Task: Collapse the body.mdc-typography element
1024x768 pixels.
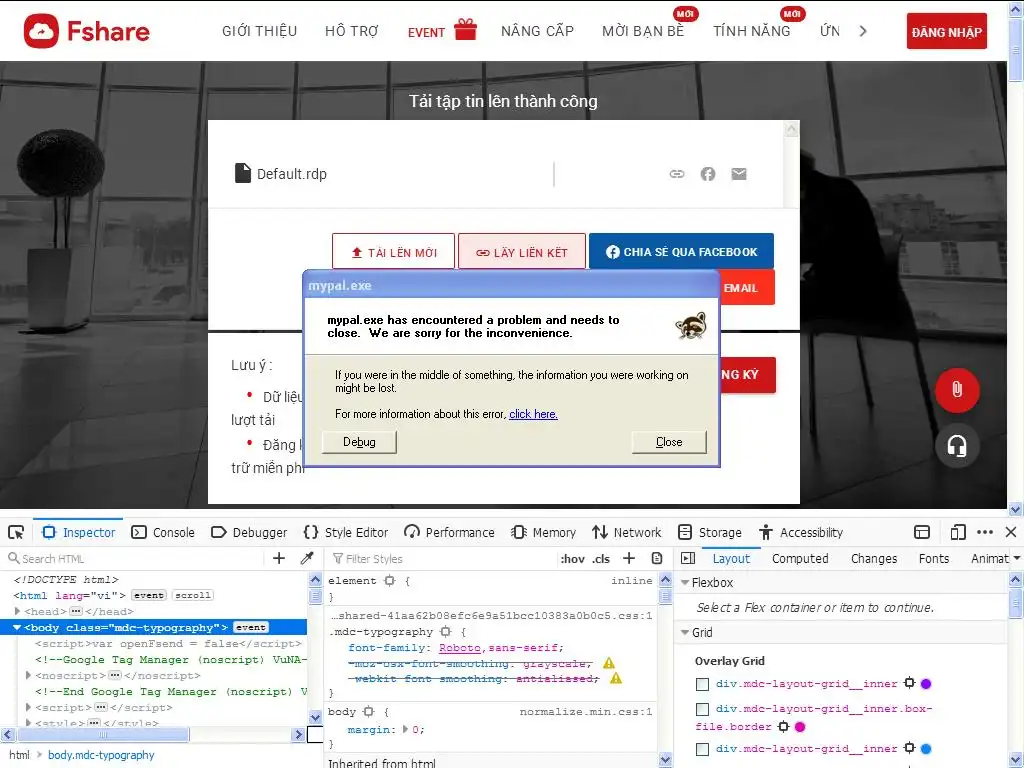Action: (17, 628)
